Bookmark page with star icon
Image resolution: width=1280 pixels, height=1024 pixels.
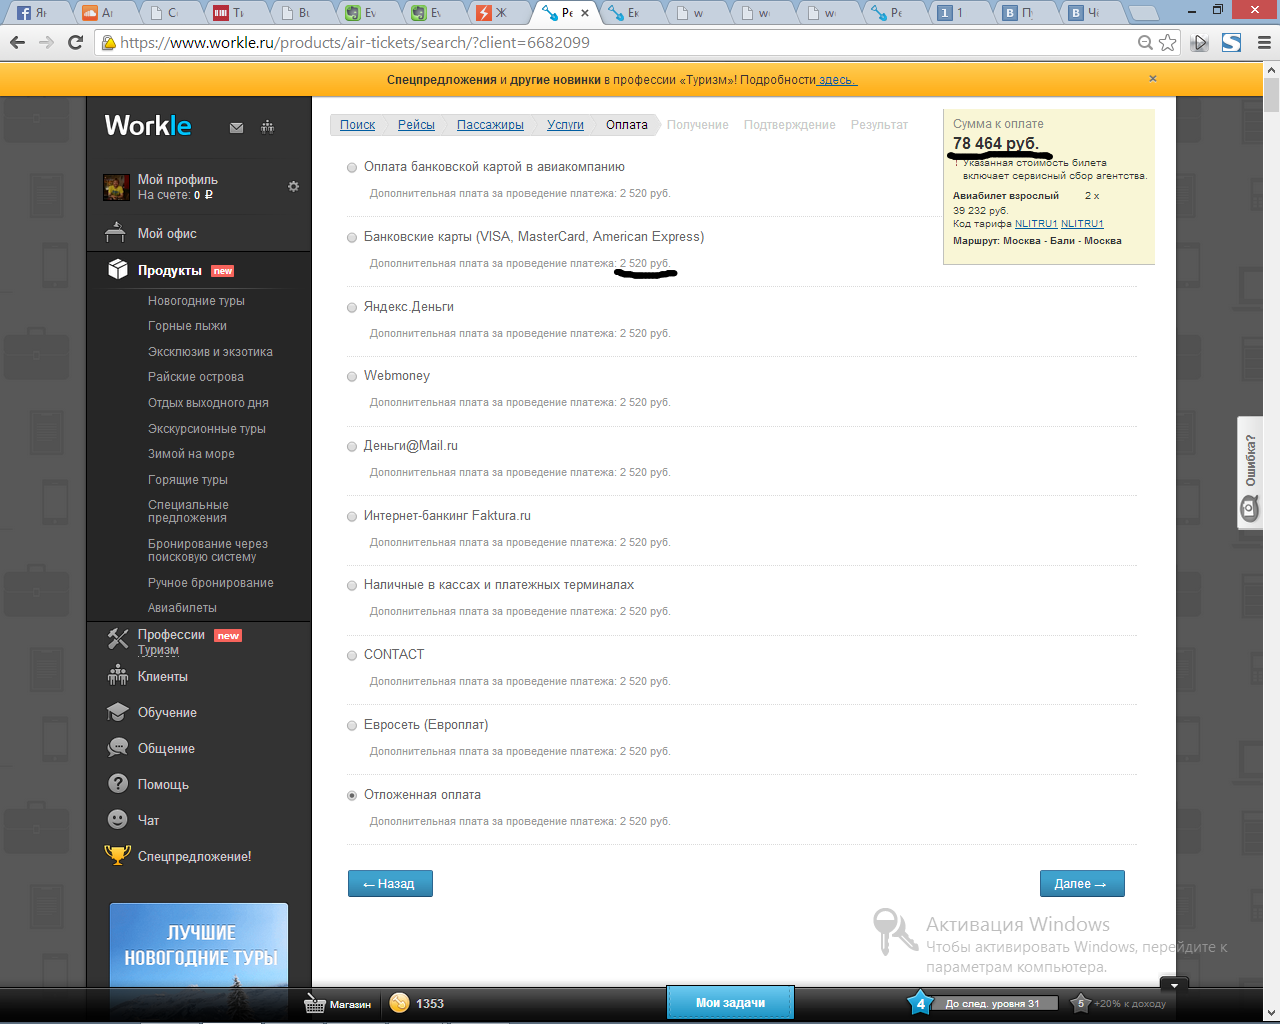pyautogui.click(x=1167, y=43)
